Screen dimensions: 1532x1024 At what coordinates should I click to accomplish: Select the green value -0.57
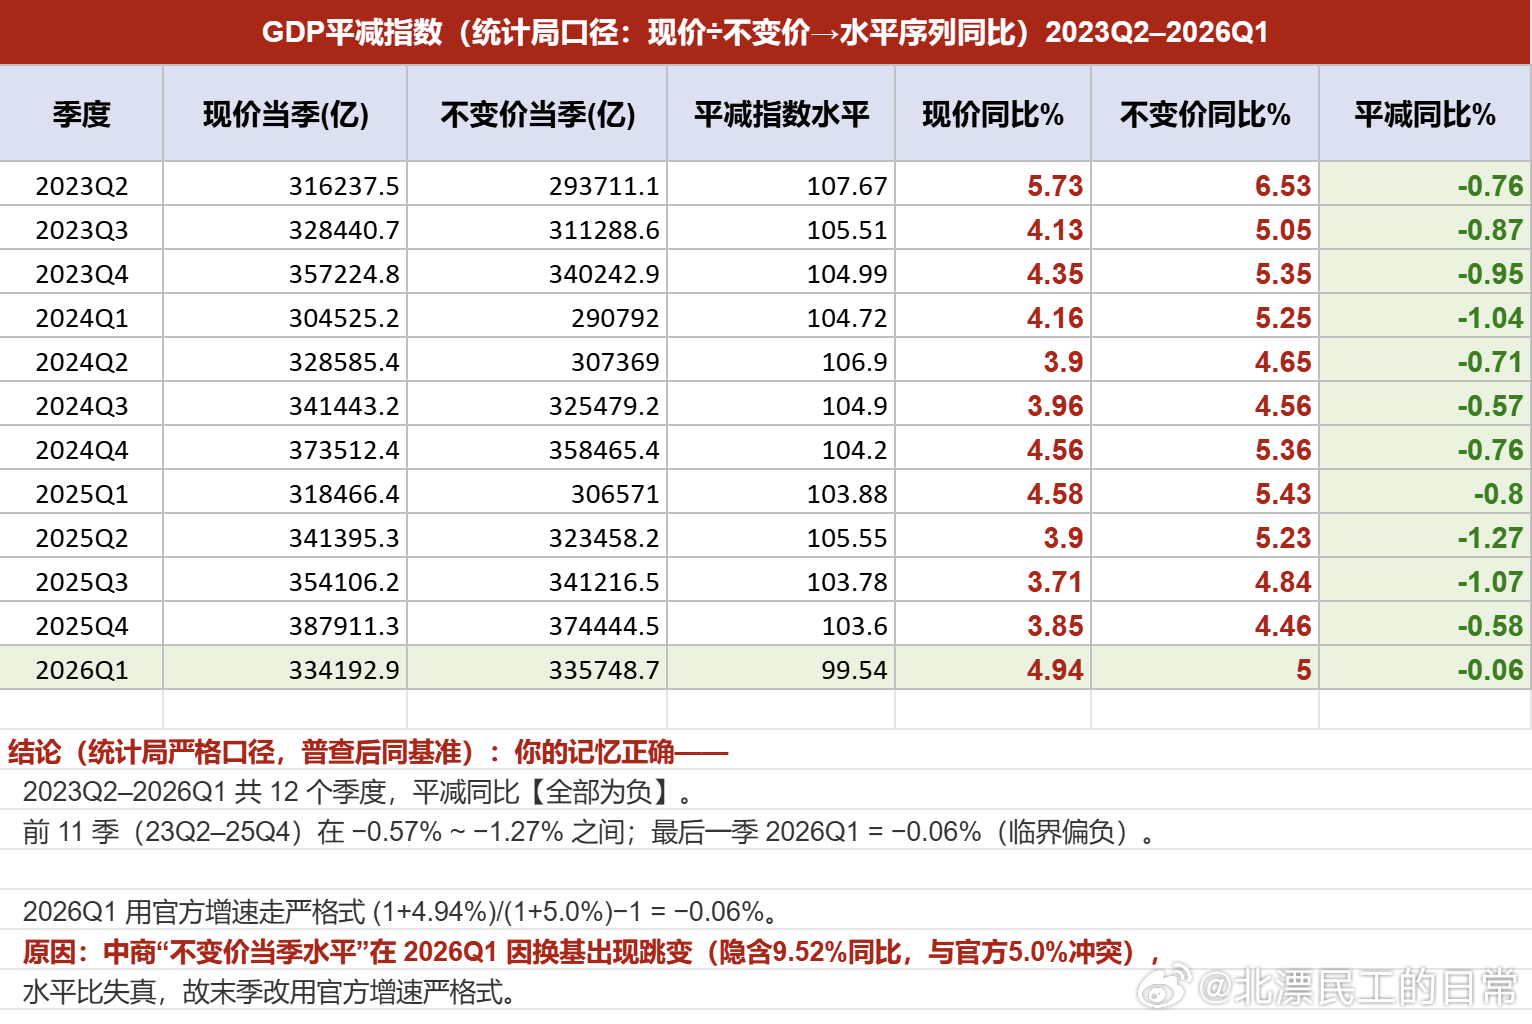coord(1490,406)
